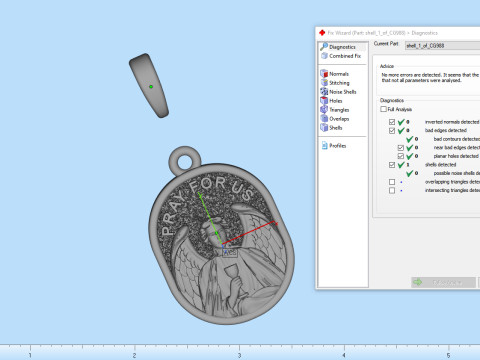The height and width of the screenshot is (360, 480).
Task: Click ruler mark 3 at bottom
Action: (239, 355)
